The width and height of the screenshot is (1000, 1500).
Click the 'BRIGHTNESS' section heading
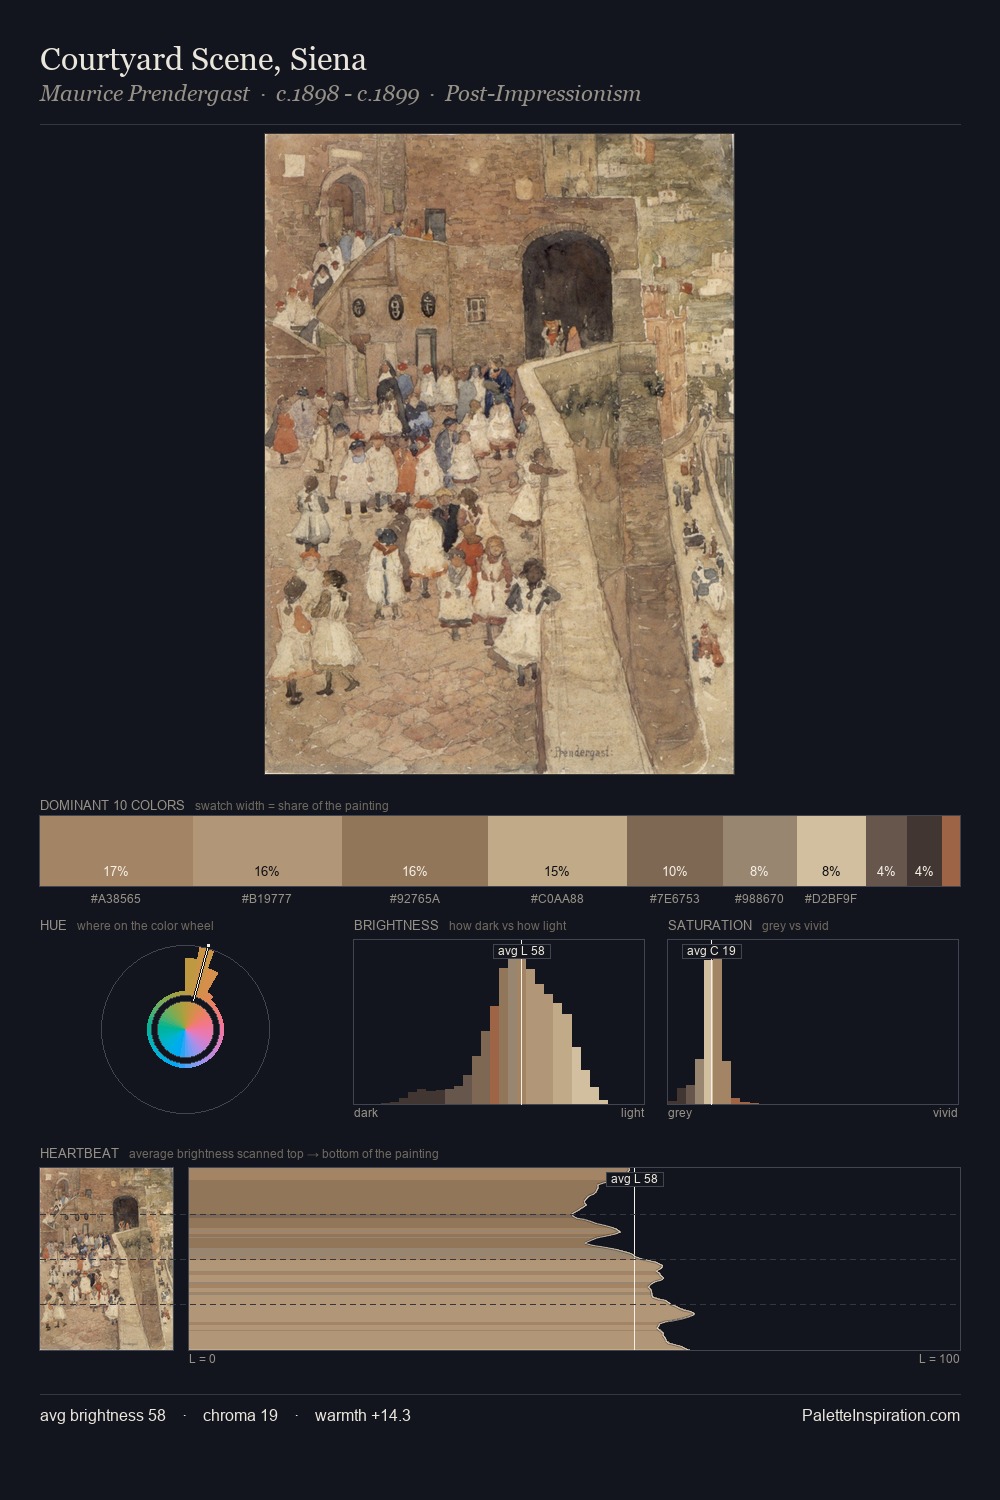click(396, 925)
